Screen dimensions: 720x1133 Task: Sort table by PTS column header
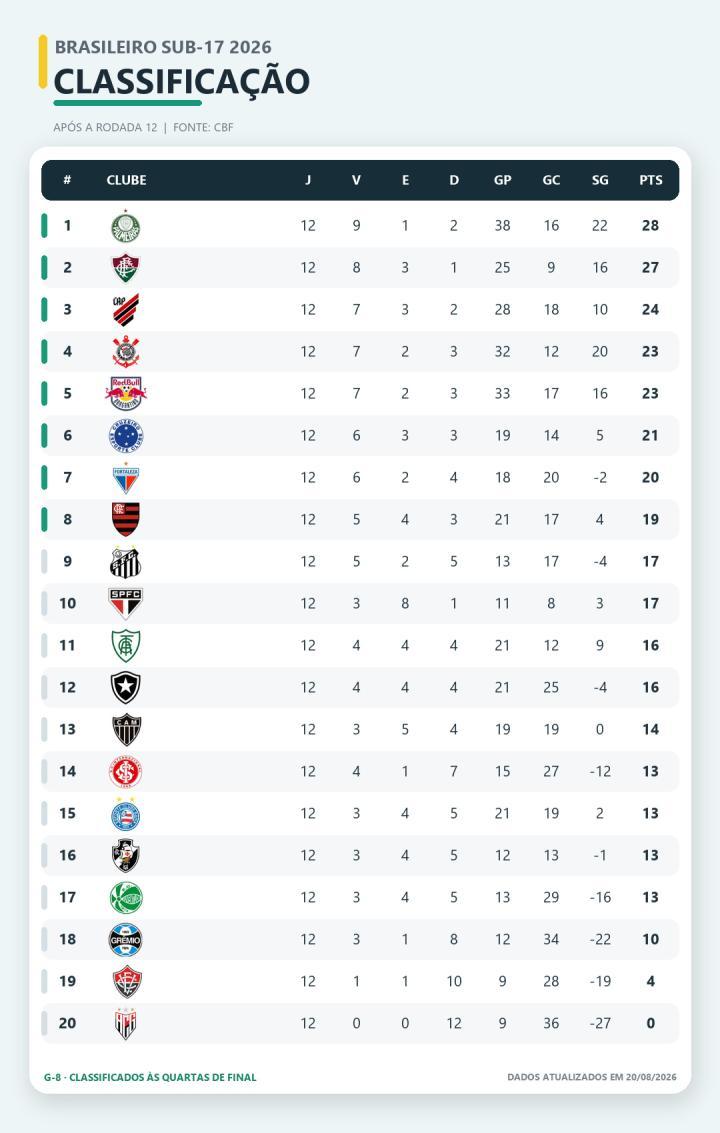pos(651,181)
